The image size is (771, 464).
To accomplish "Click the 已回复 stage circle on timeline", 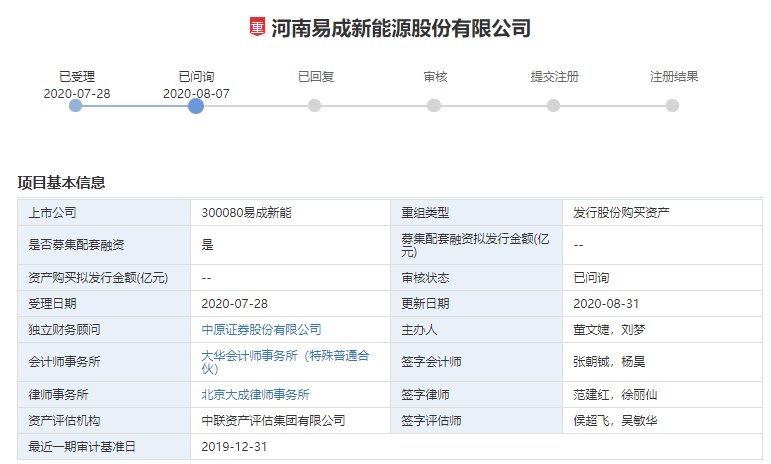I will tap(315, 105).
